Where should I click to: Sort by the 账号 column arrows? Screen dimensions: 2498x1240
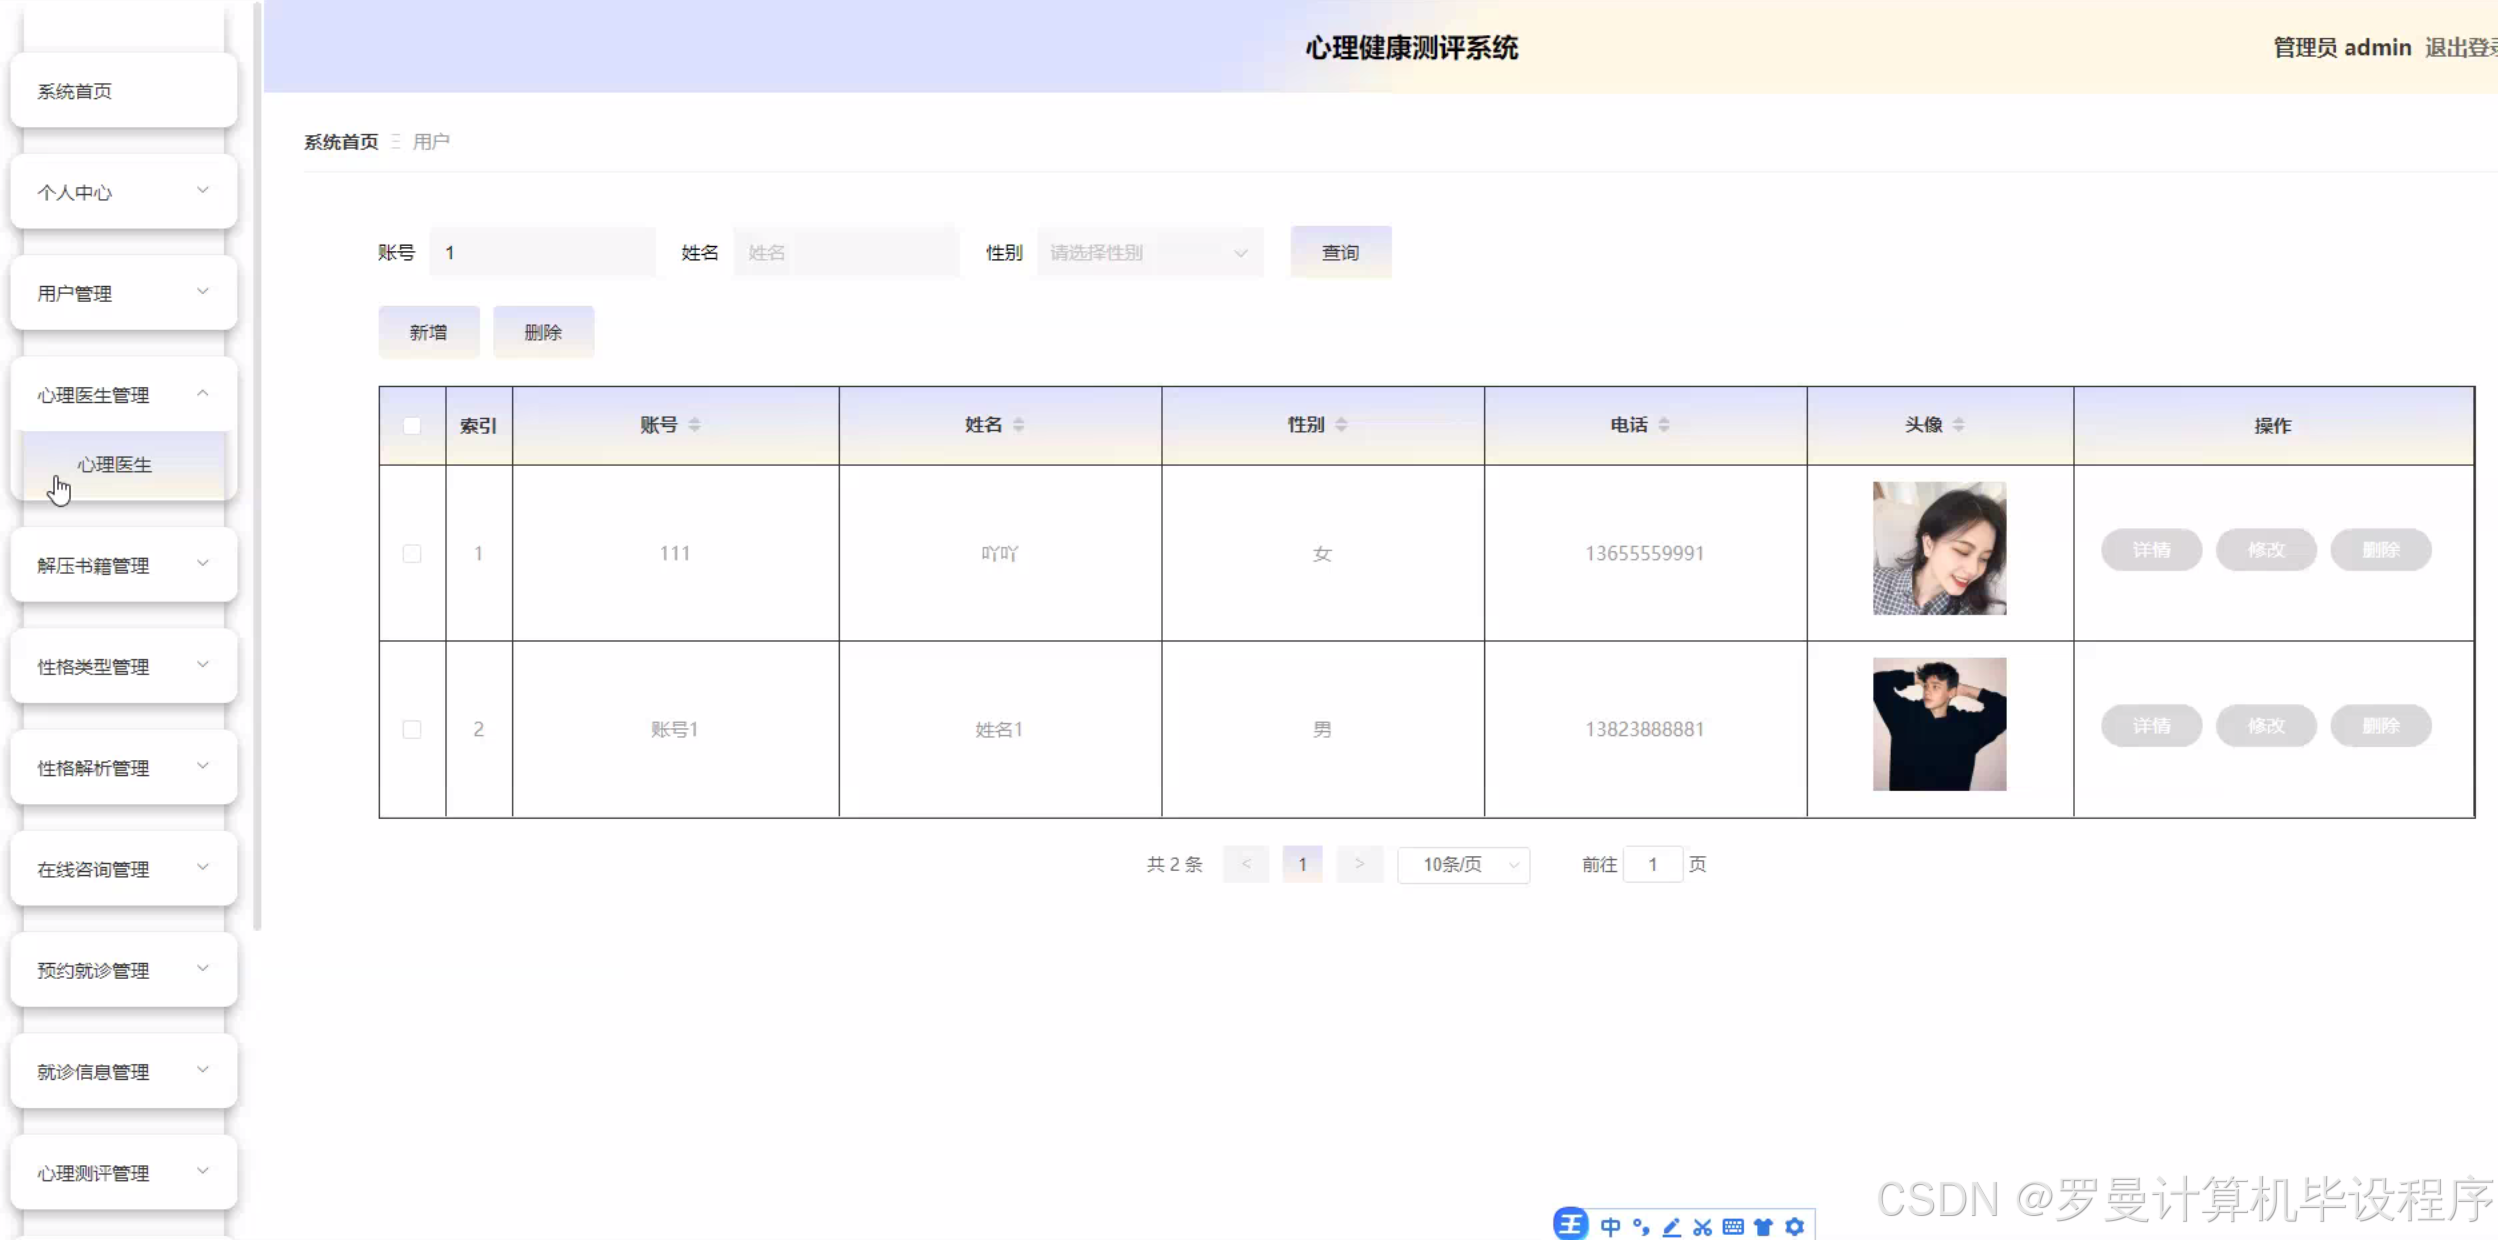[694, 425]
